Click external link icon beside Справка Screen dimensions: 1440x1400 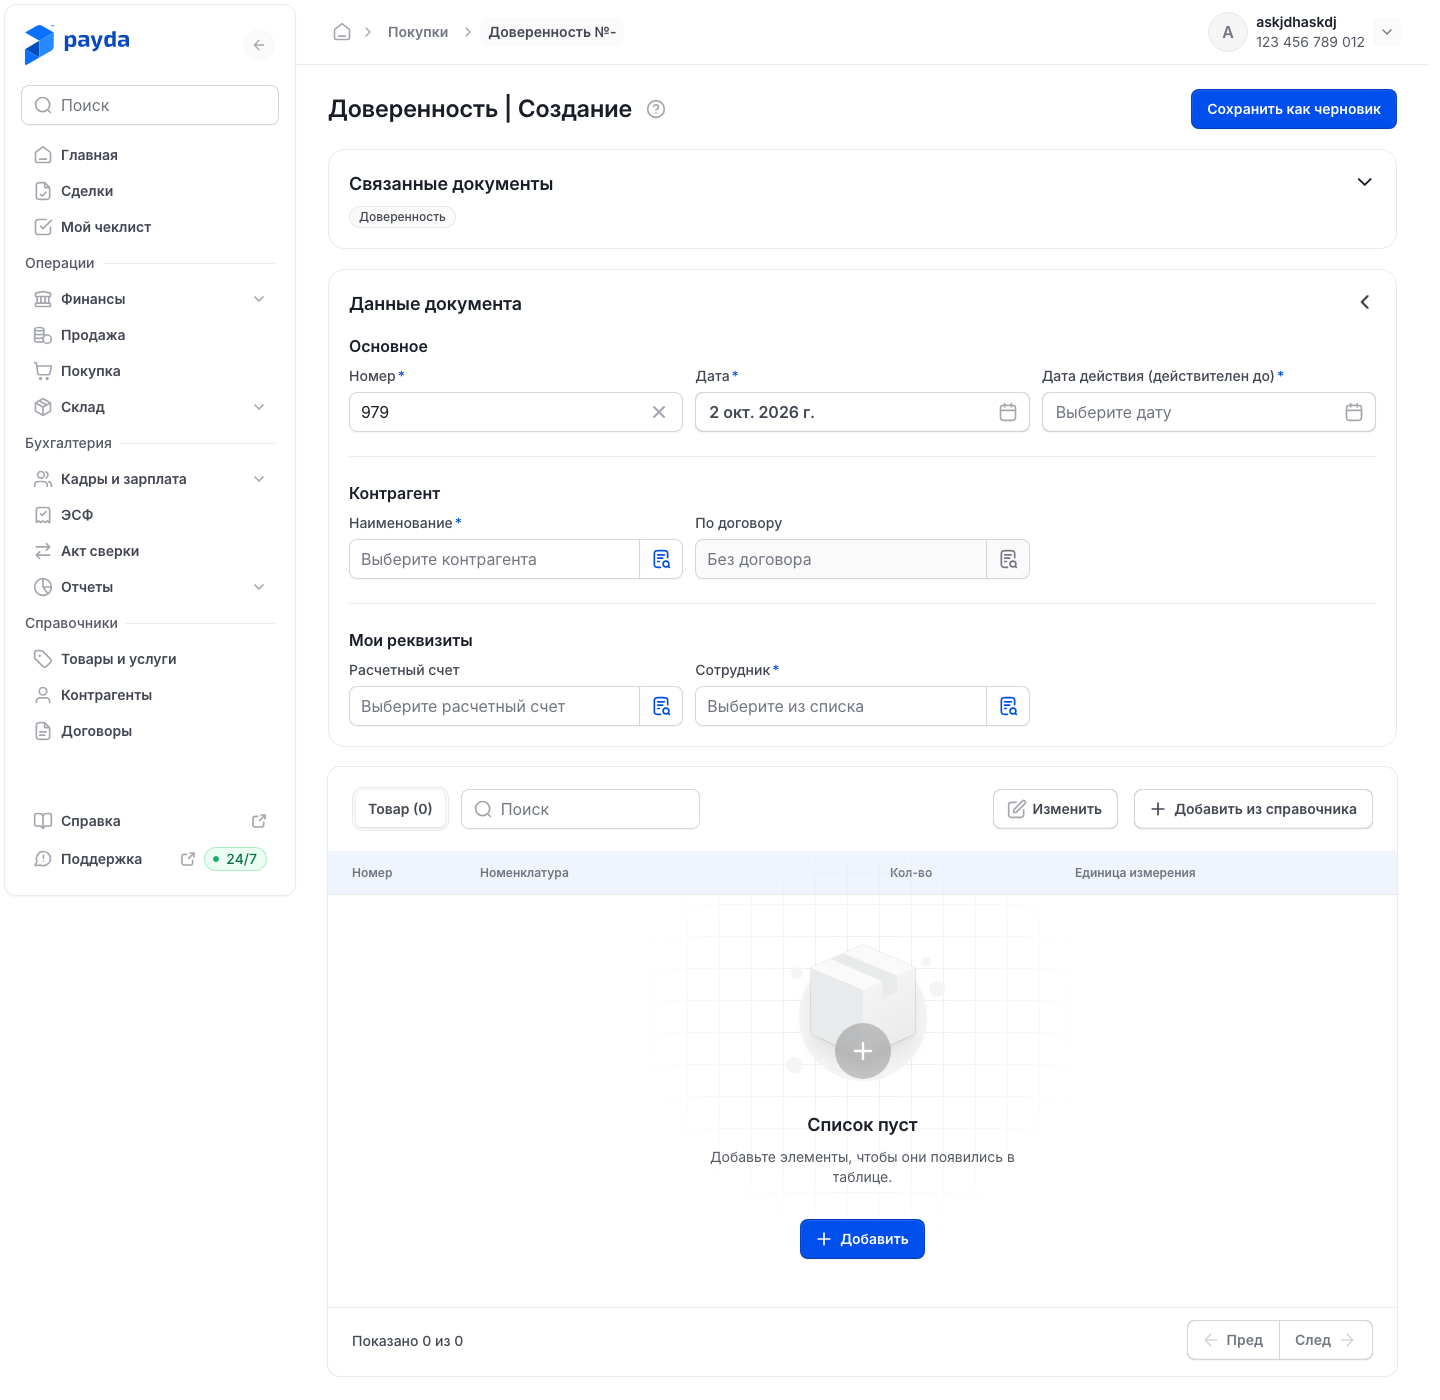[259, 821]
